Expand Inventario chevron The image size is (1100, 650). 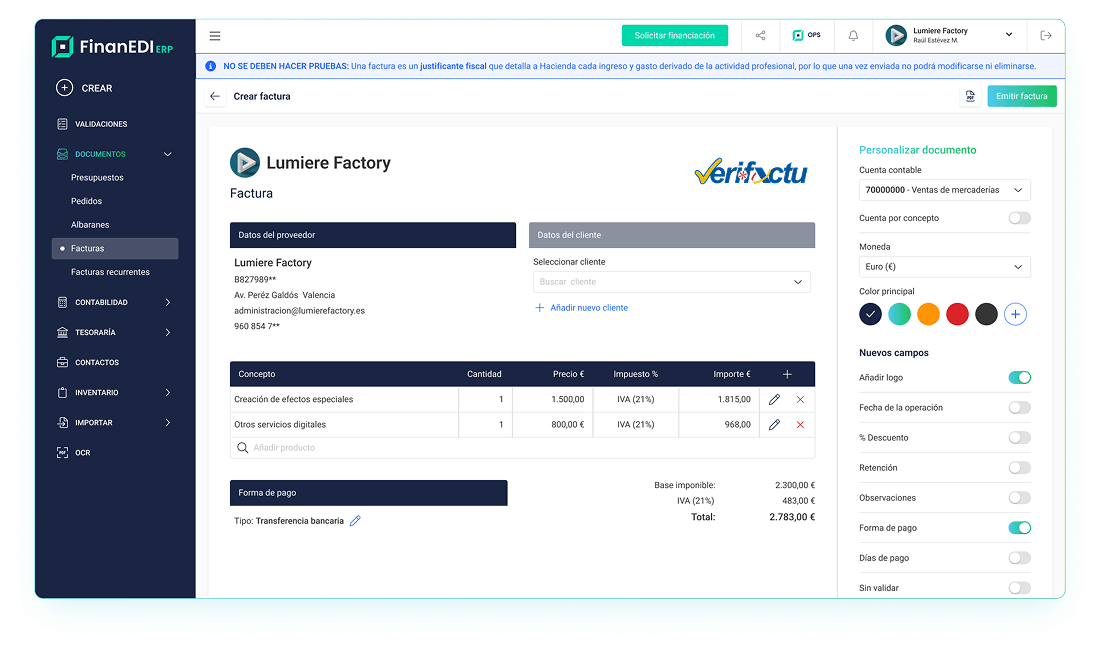click(168, 393)
